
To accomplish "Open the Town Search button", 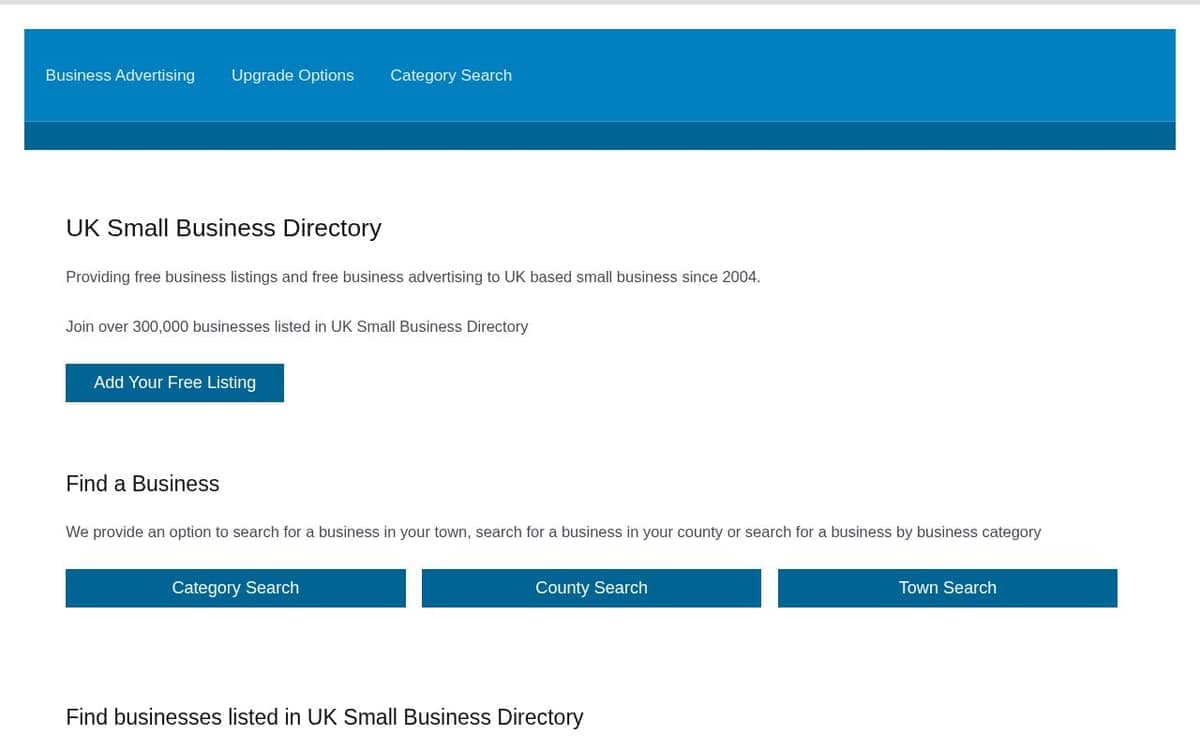I will click(947, 588).
